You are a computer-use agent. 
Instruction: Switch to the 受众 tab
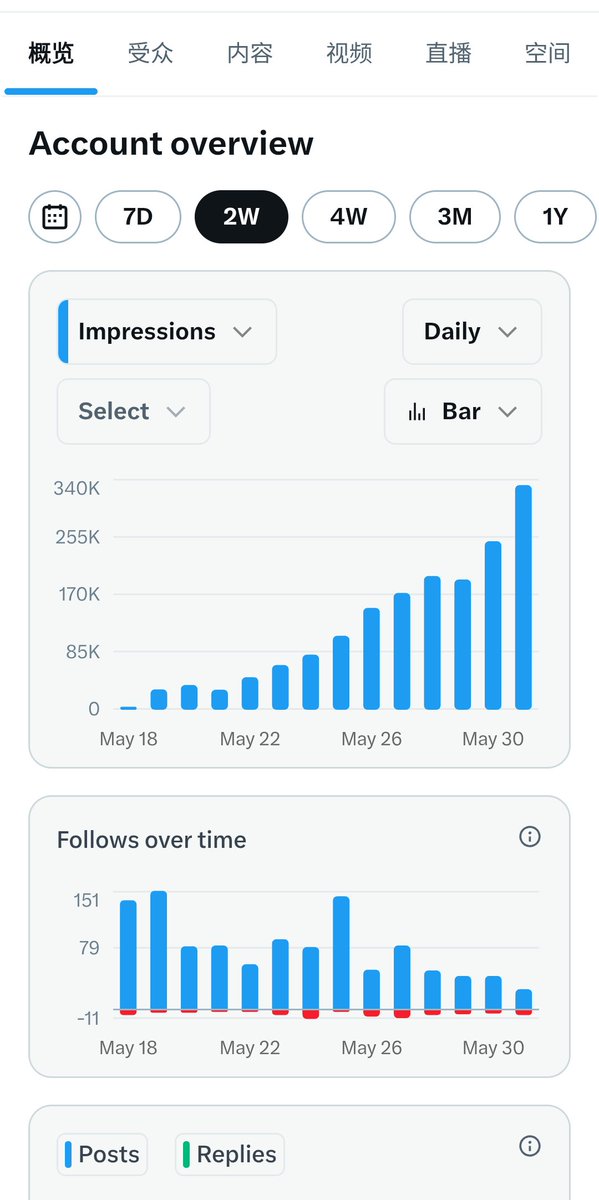point(150,53)
